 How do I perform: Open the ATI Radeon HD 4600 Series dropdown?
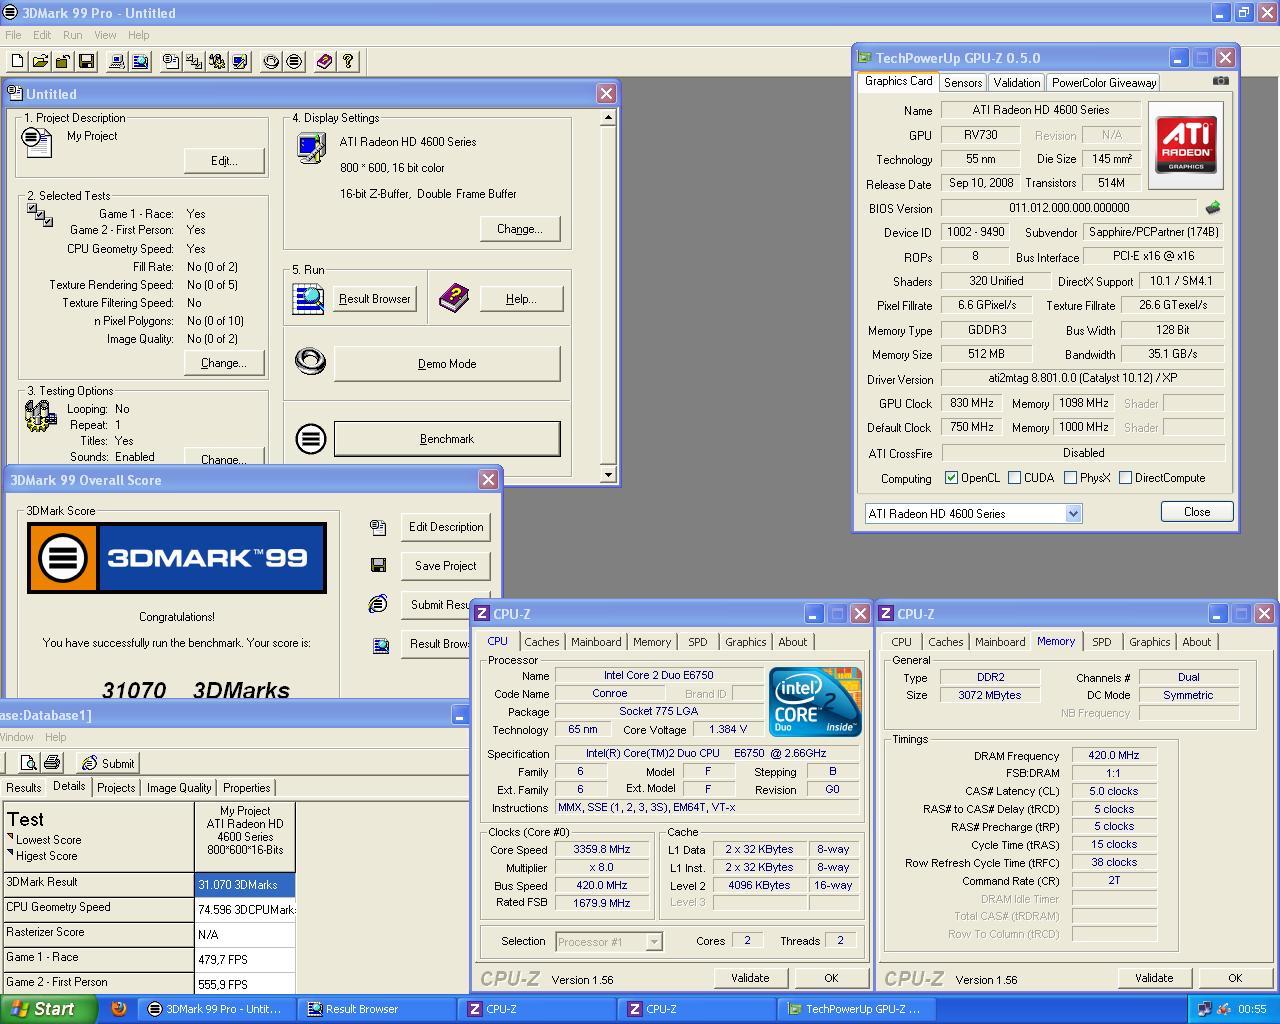[x=1073, y=513]
